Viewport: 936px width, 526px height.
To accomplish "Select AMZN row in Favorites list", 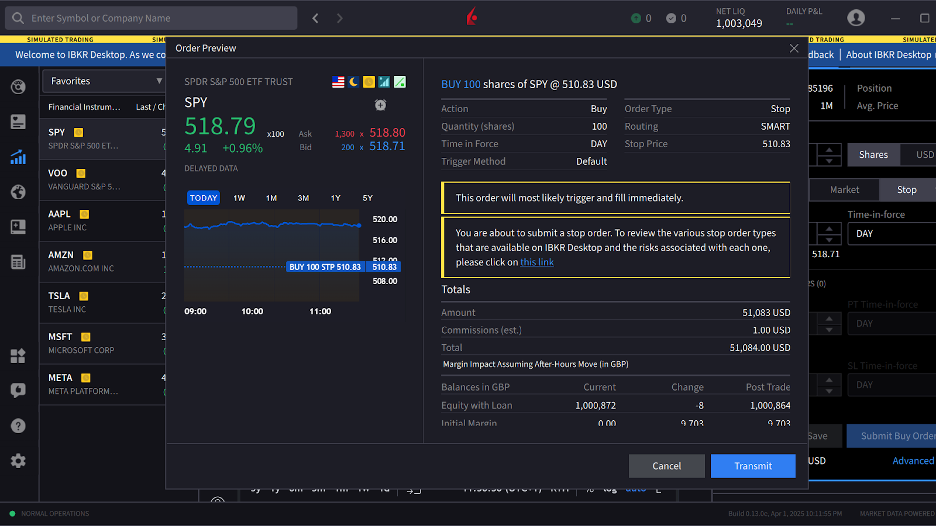I will click(103, 261).
